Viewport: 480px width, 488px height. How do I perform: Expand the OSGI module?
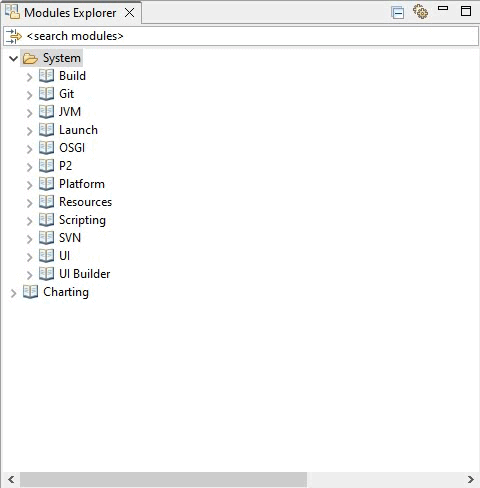pos(30,149)
